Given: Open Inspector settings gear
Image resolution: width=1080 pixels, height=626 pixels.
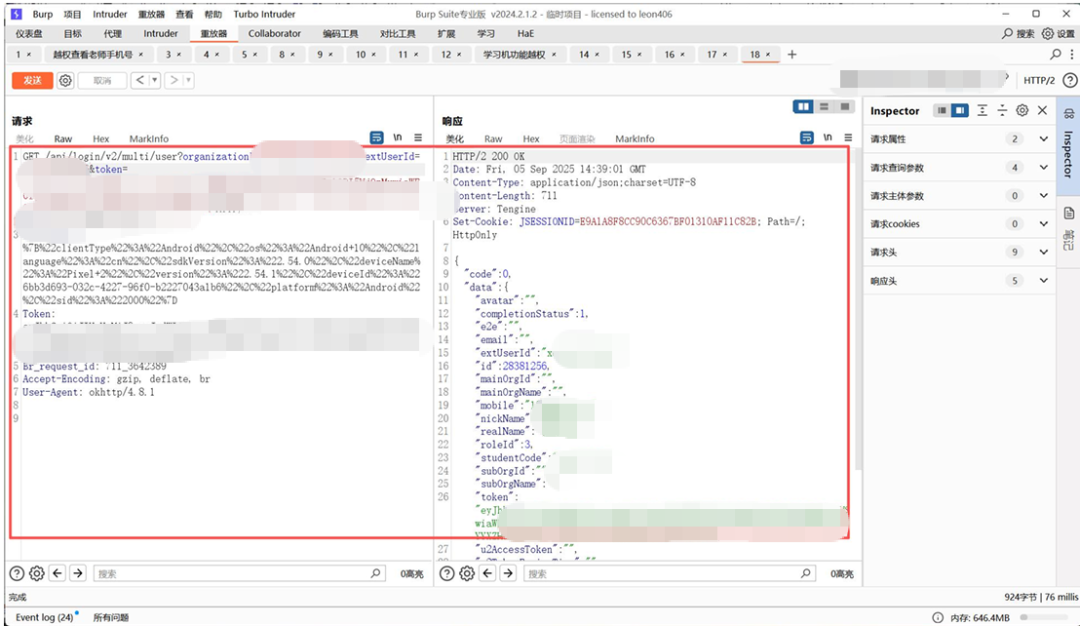Looking at the screenshot, I should point(1022,110).
